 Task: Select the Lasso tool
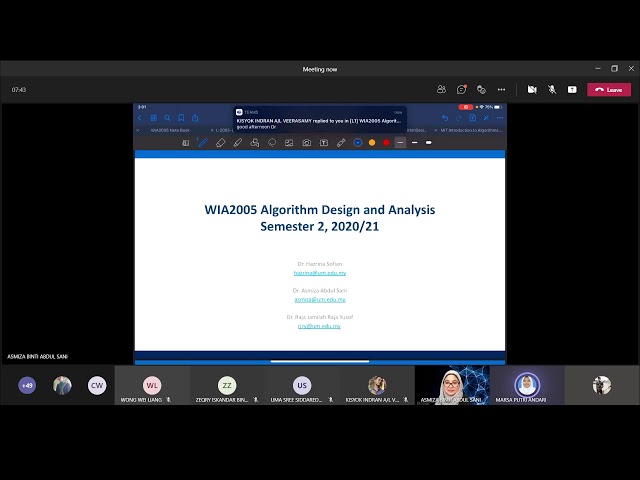[x=272, y=142]
